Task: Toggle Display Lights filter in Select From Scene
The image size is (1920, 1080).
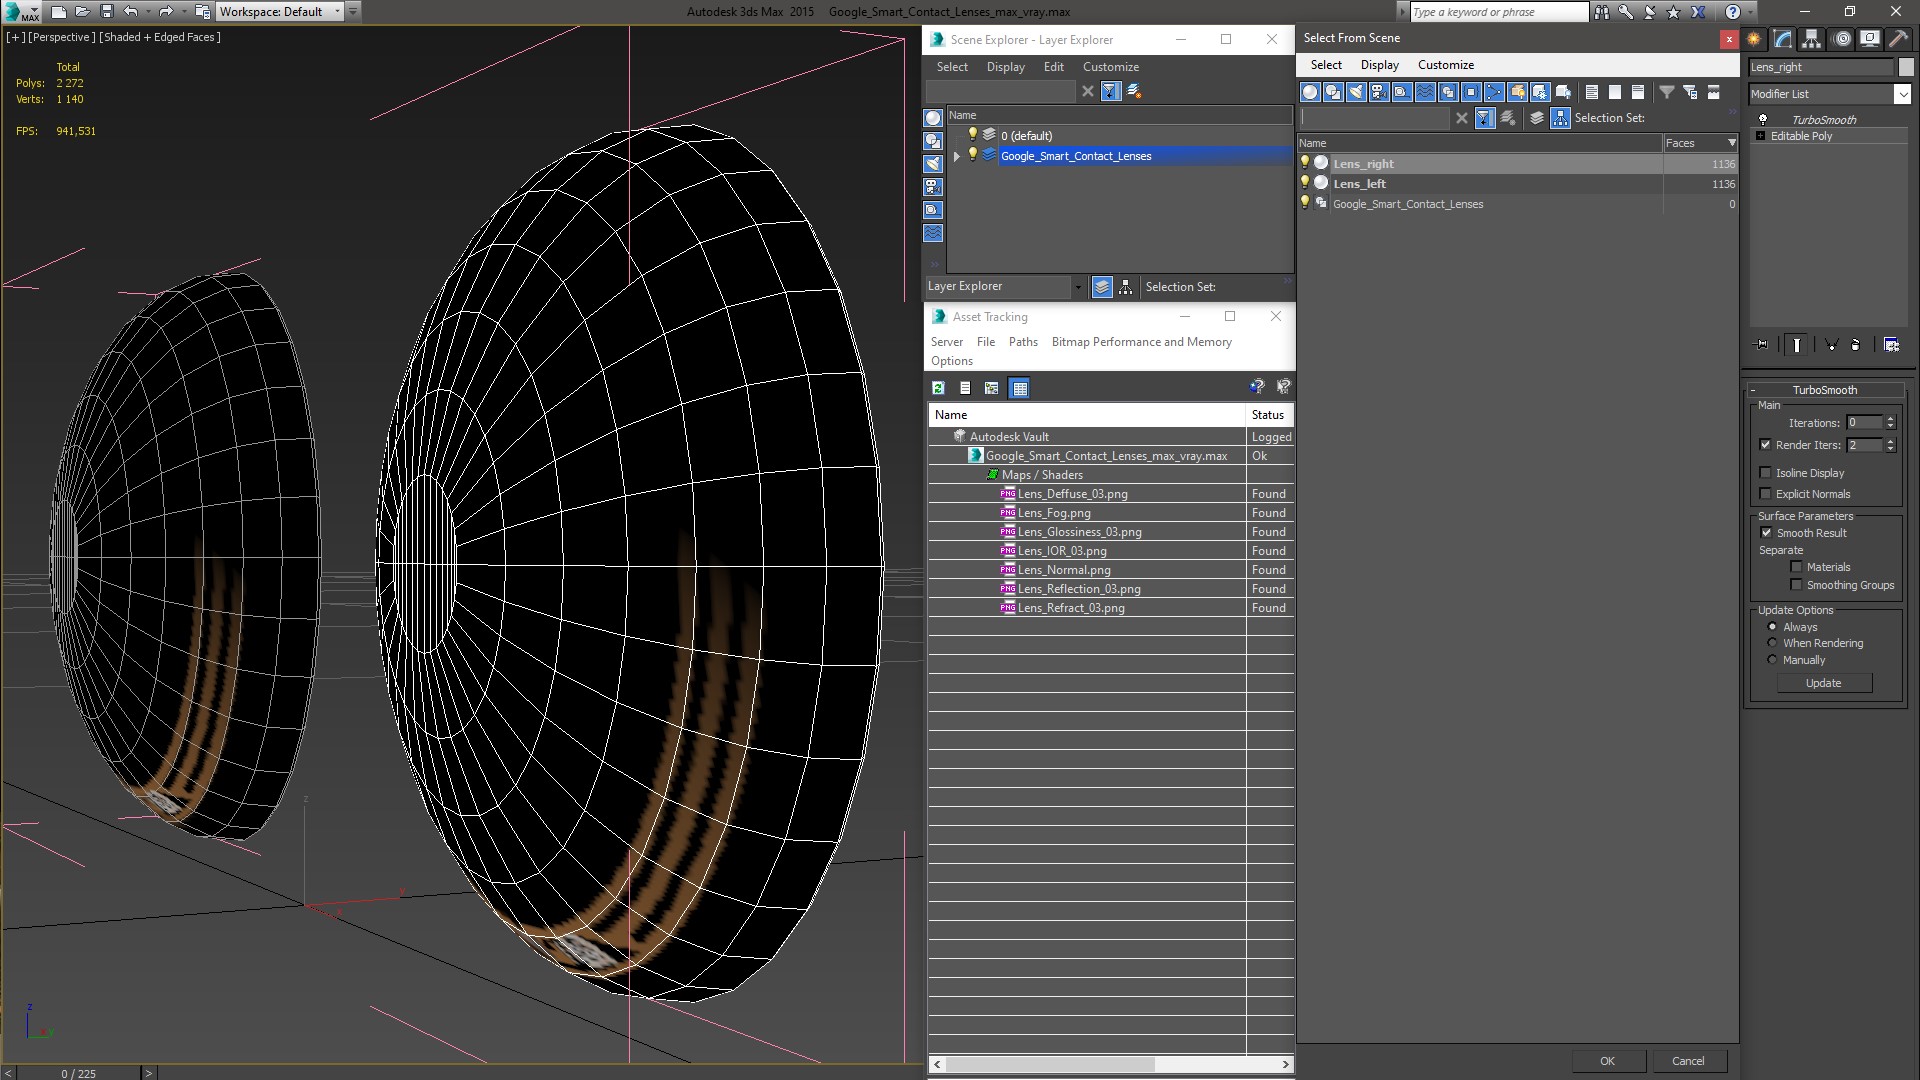Action: pos(1356,92)
